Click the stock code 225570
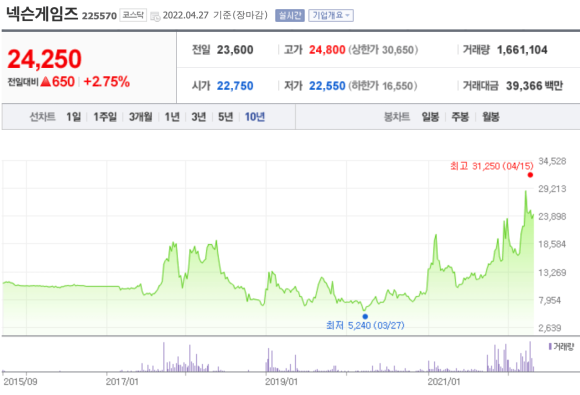The width and height of the screenshot is (580, 395). [x=99, y=16]
